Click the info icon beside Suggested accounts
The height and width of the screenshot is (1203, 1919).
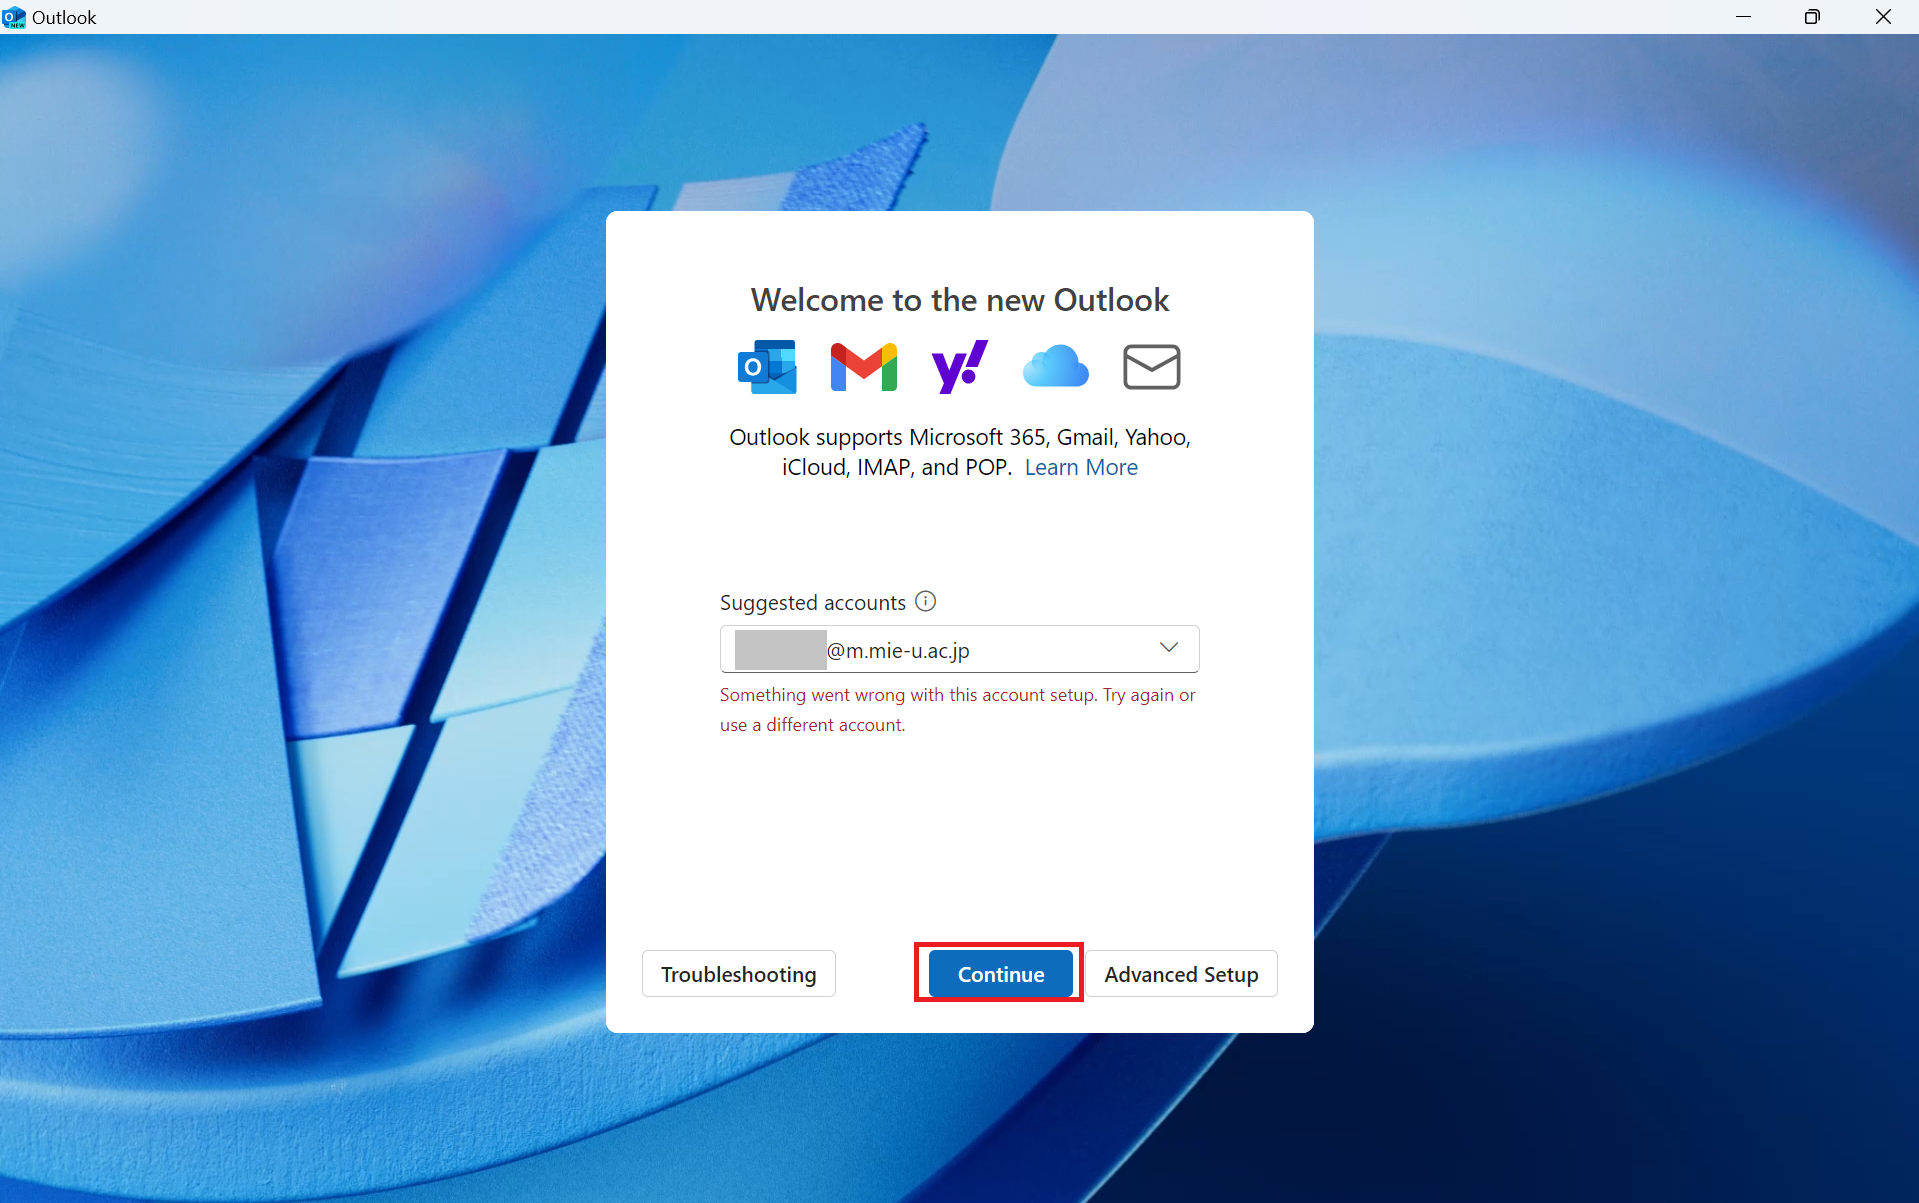pos(926,601)
